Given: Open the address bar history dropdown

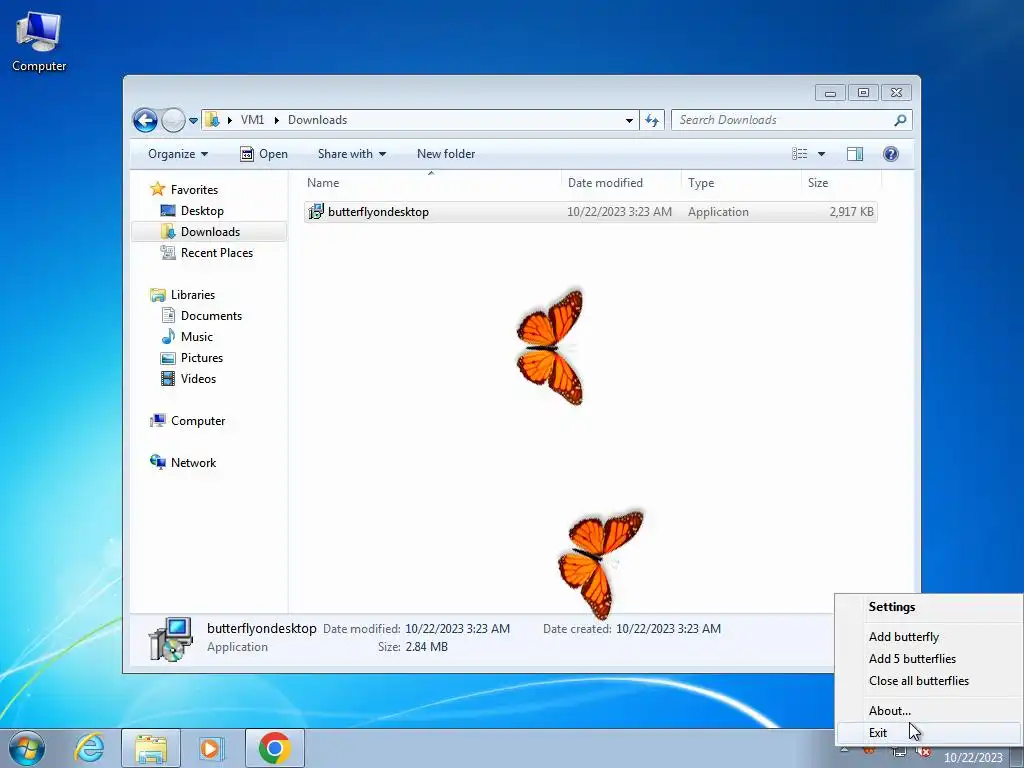Looking at the screenshot, I should (629, 120).
